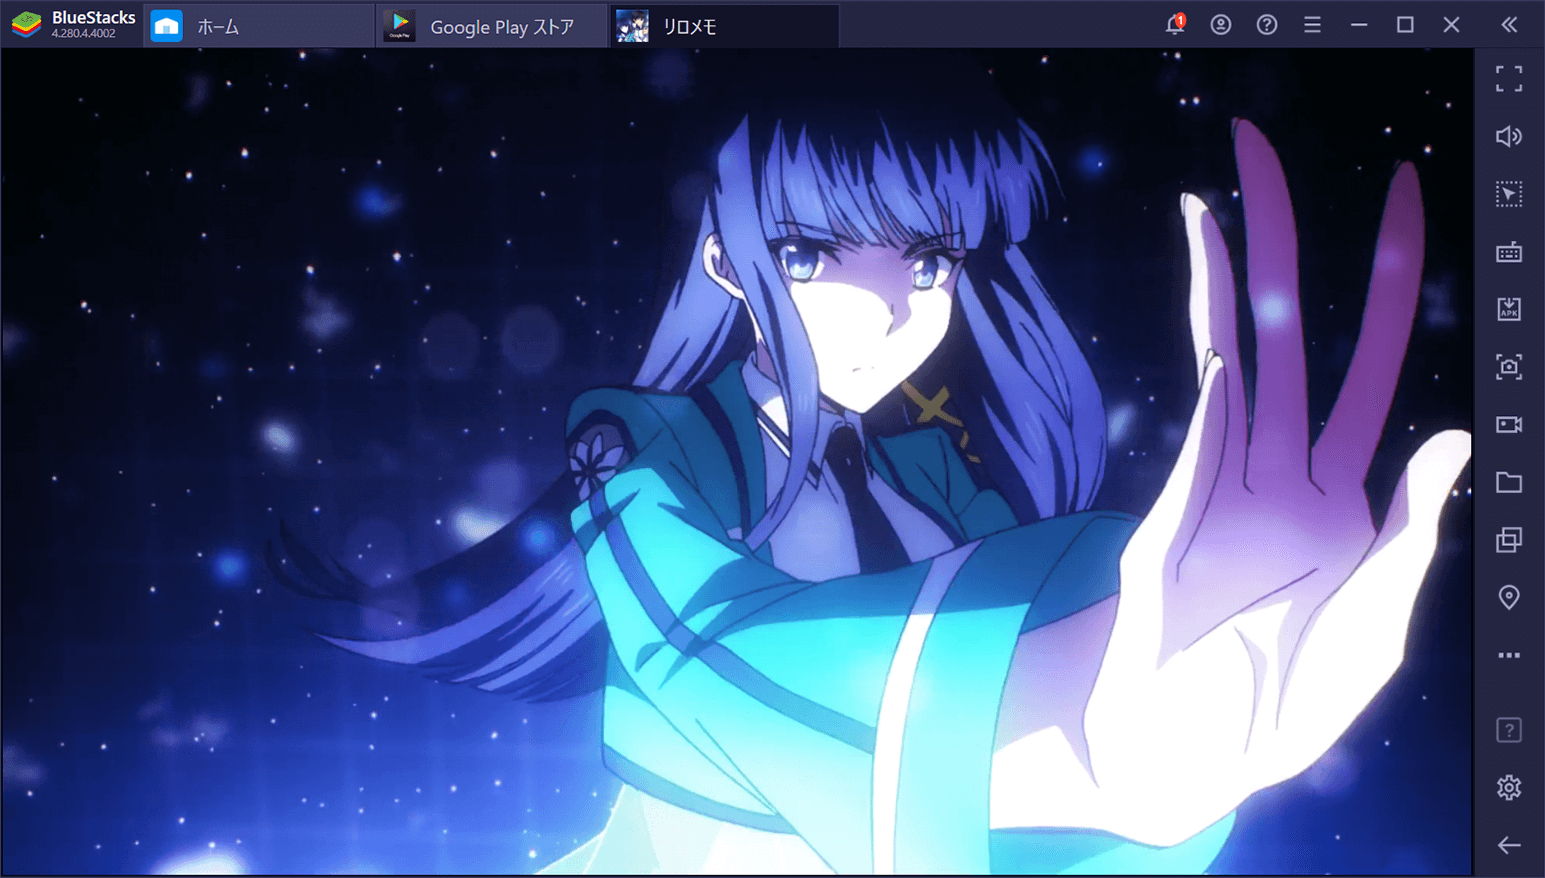Viewport: 1545px width, 878px height.
Task: Show more sidebar tools ellipsis
Action: [1509, 655]
